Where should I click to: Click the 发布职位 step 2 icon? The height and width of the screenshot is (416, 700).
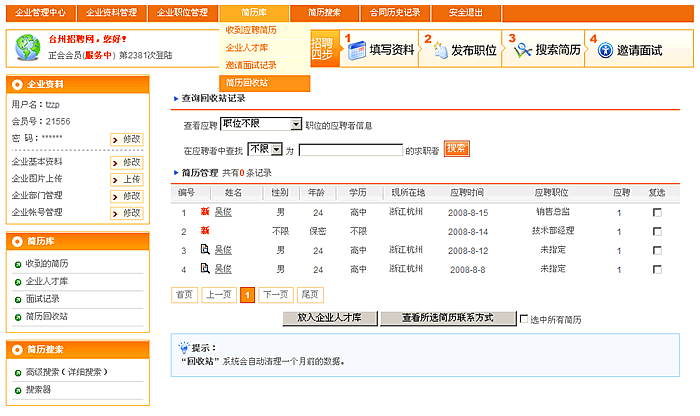441,50
